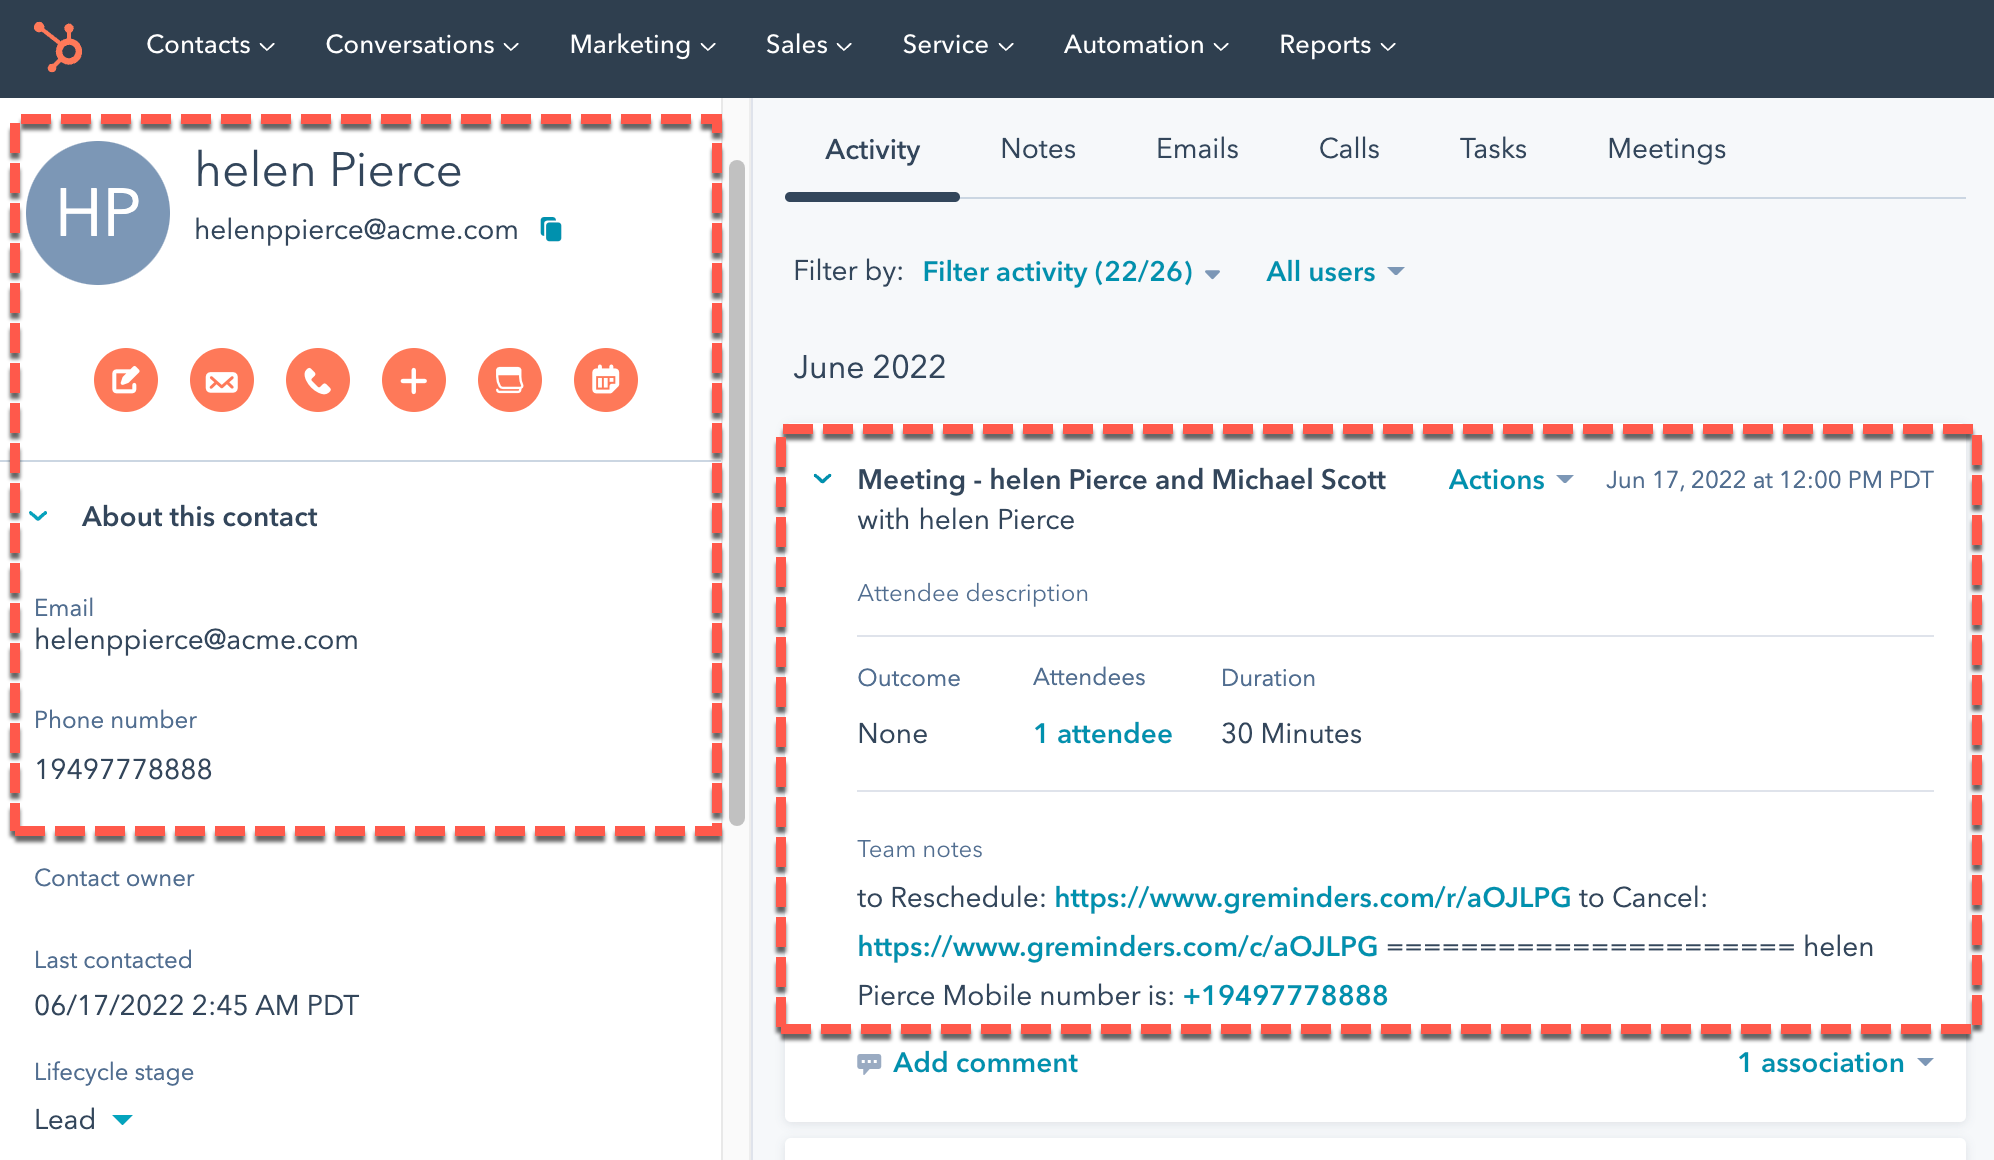Viewport: 1994px width, 1160px height.
Task: Open more actions with the plus icon
Action: (x=413, y=380)
